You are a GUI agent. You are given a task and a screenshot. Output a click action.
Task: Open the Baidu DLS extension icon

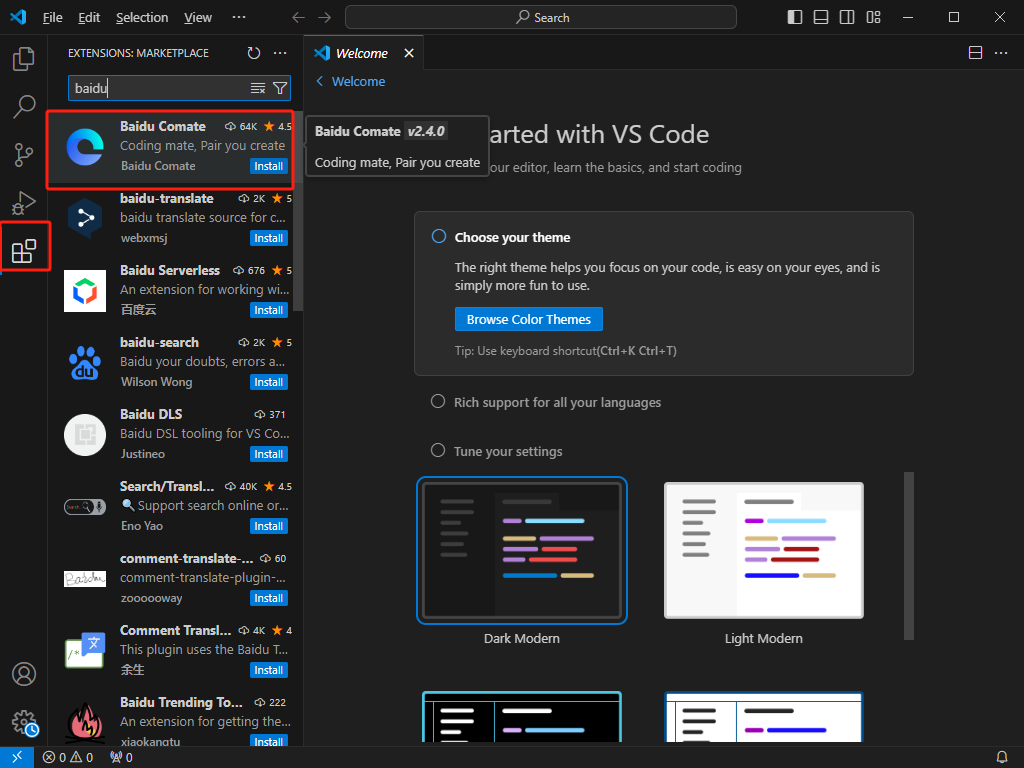coord(85,434)
